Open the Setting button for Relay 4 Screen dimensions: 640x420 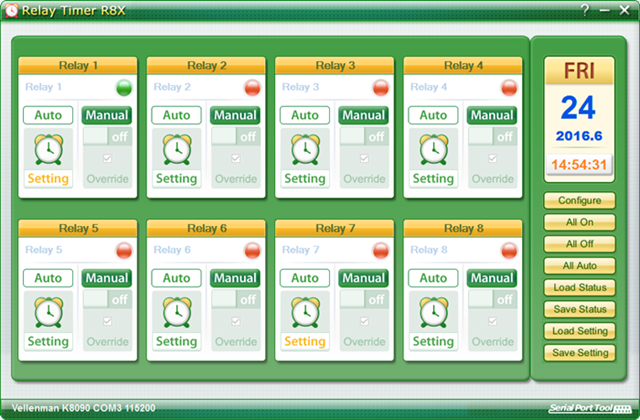coord(433,178)
